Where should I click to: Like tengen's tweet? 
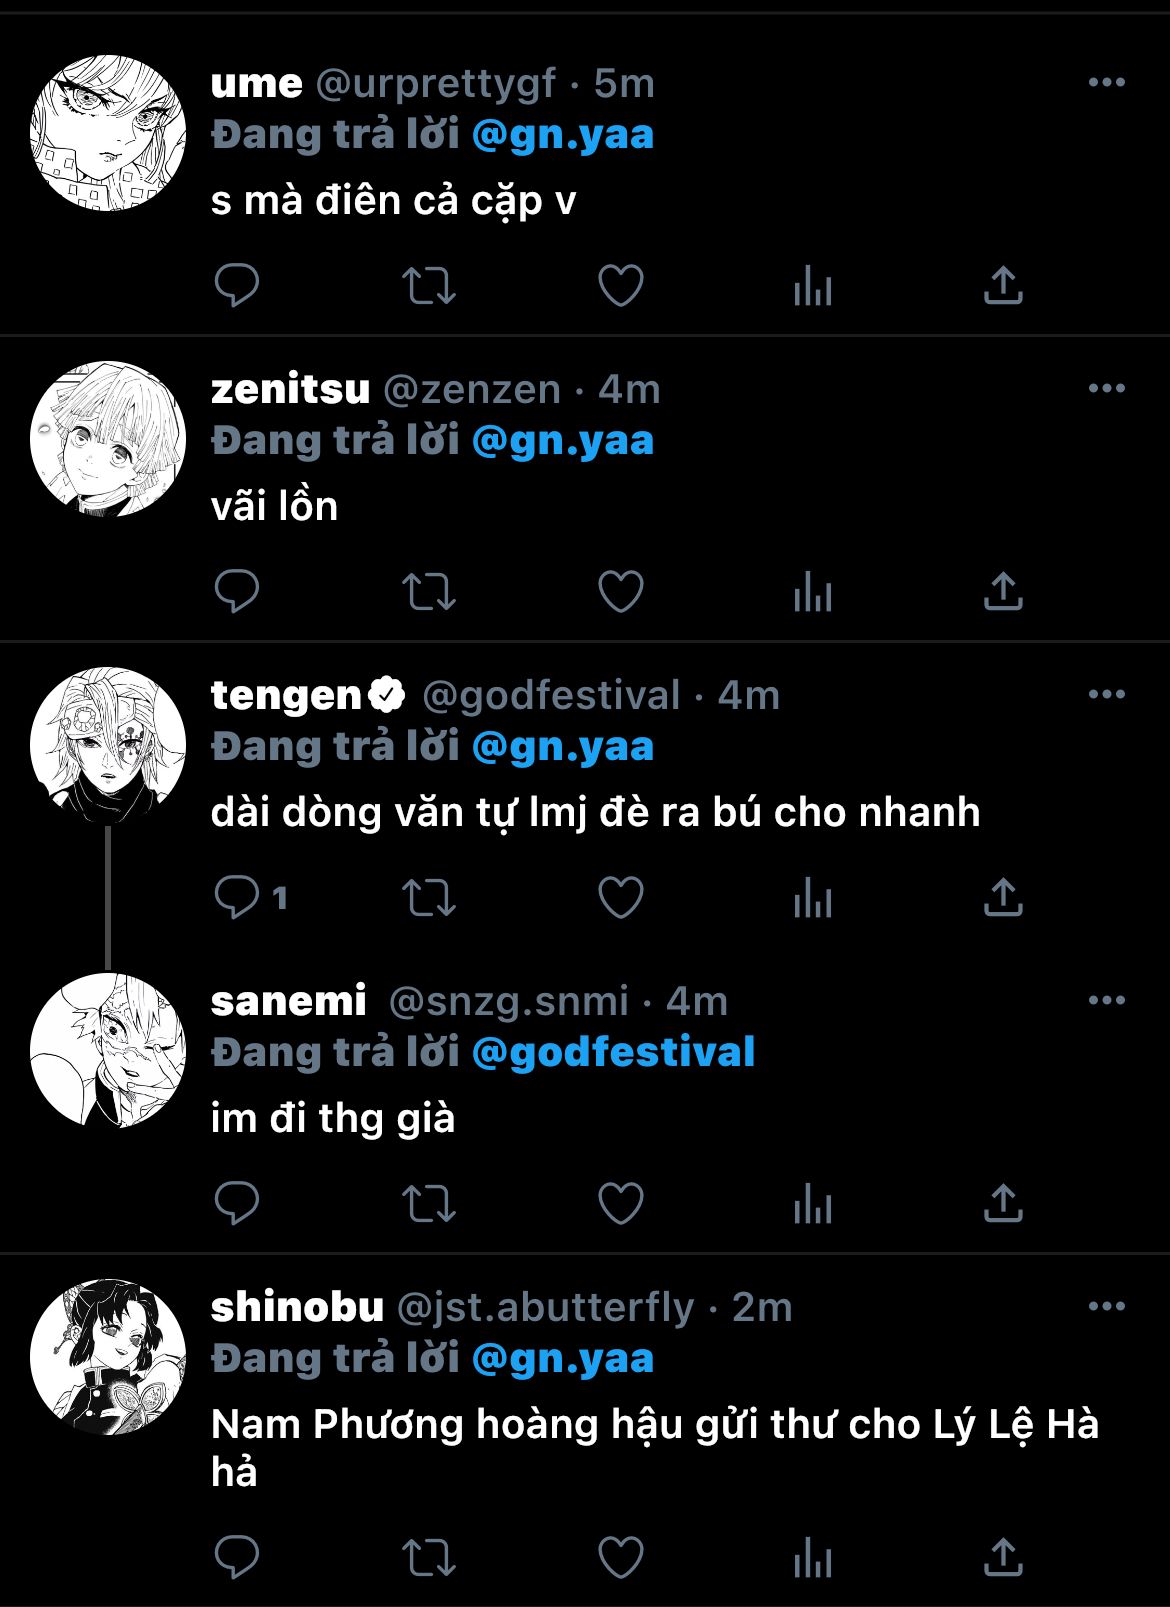pyautogui.click(x=621, y=898)
